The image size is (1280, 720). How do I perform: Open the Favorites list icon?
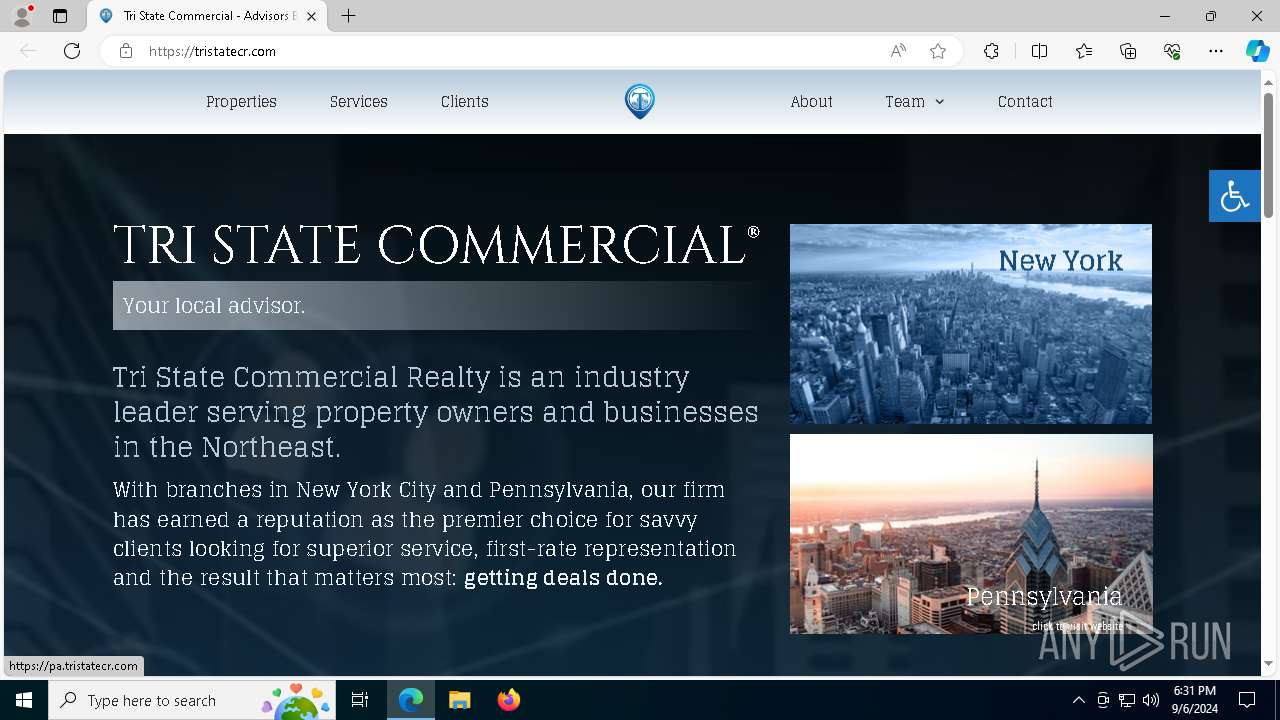(1084, 51)
